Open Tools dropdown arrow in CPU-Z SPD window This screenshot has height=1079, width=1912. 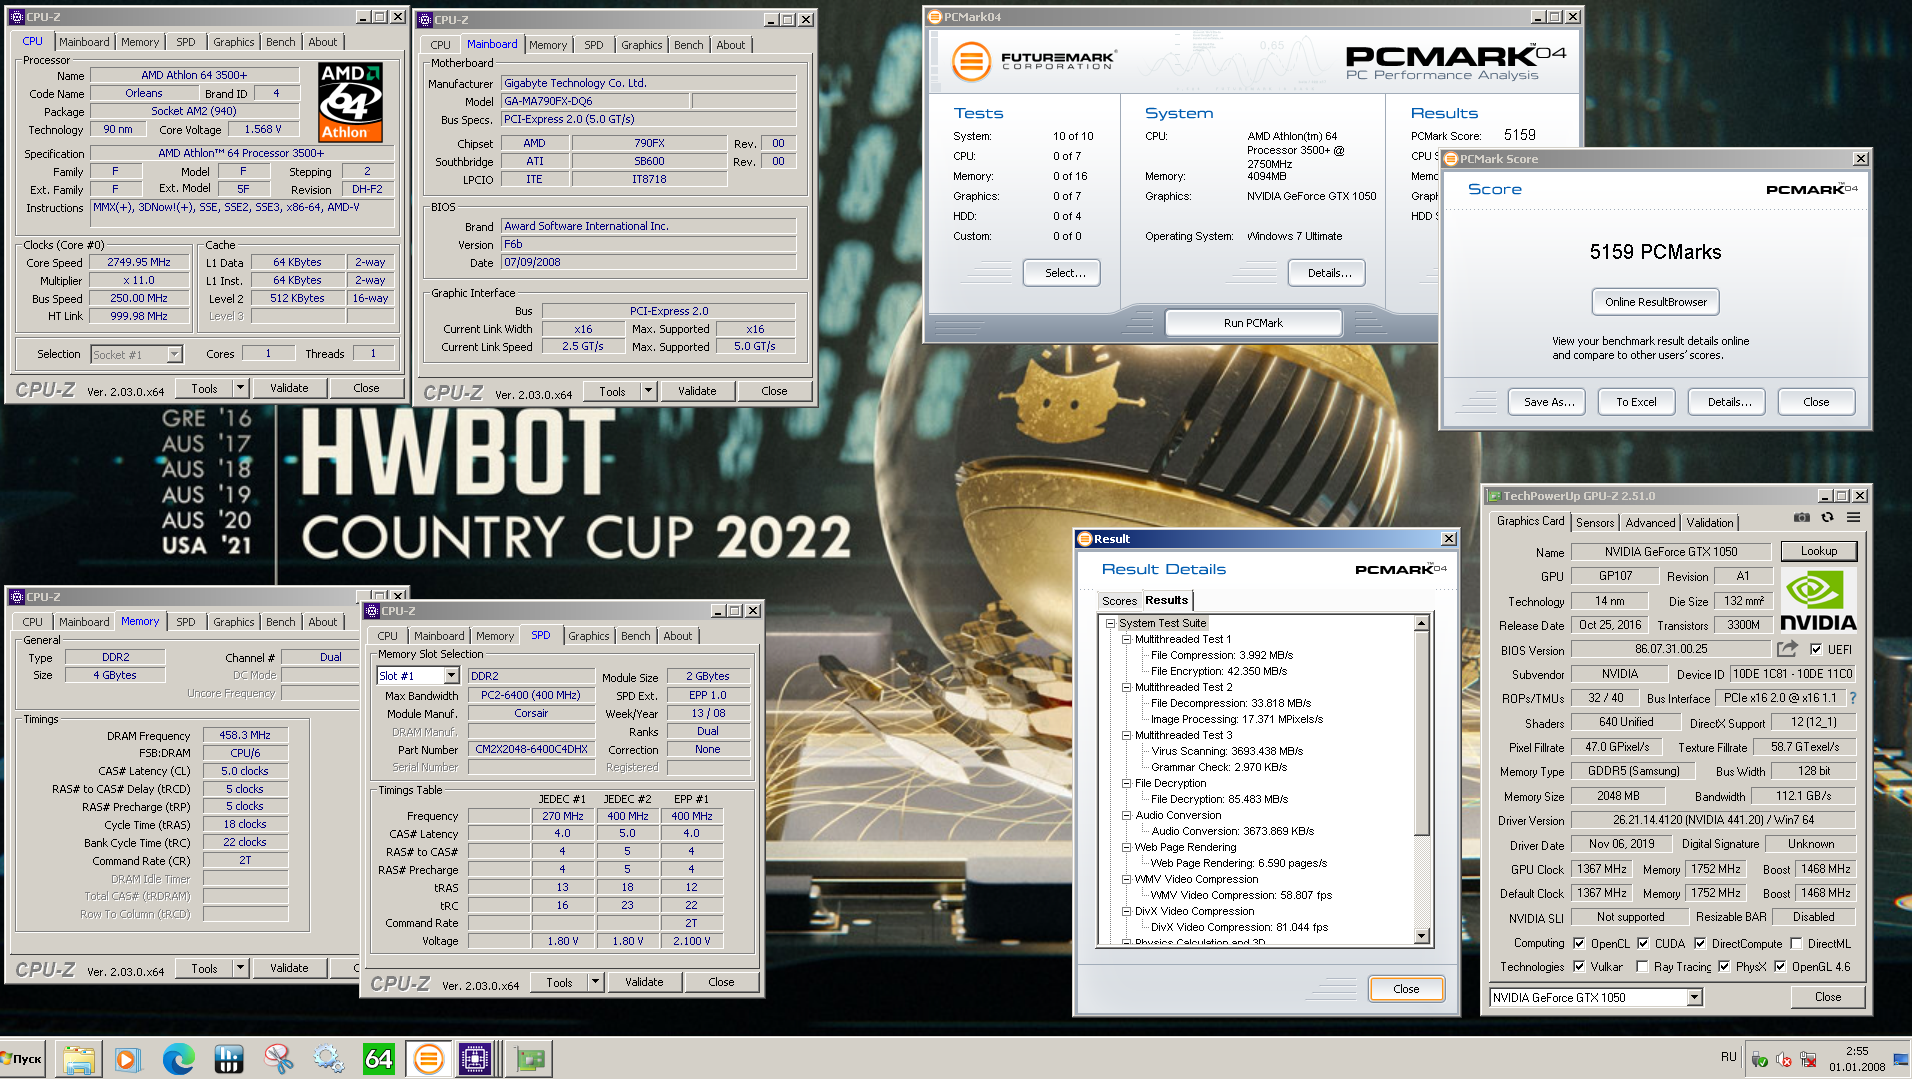(595, 982)
